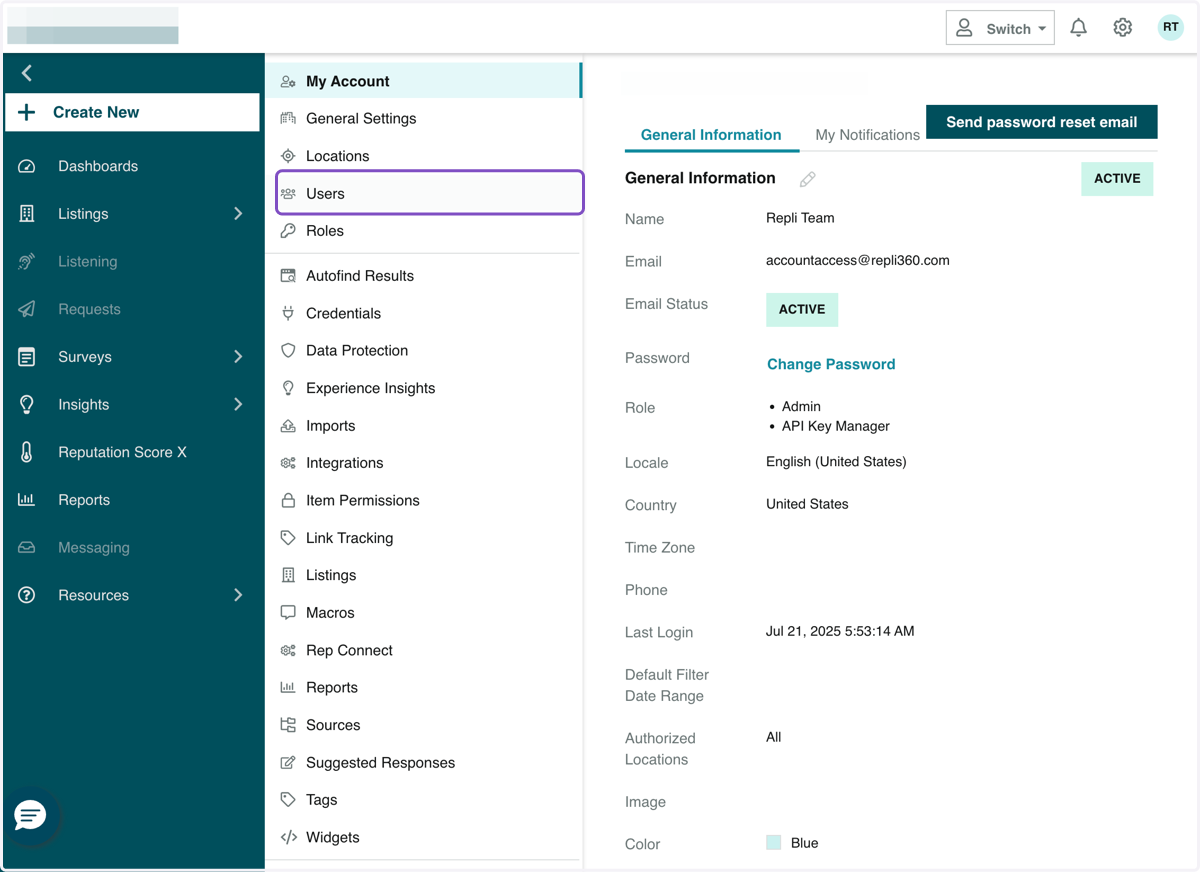Click the Locations target icon

click(x=288, y=156)
